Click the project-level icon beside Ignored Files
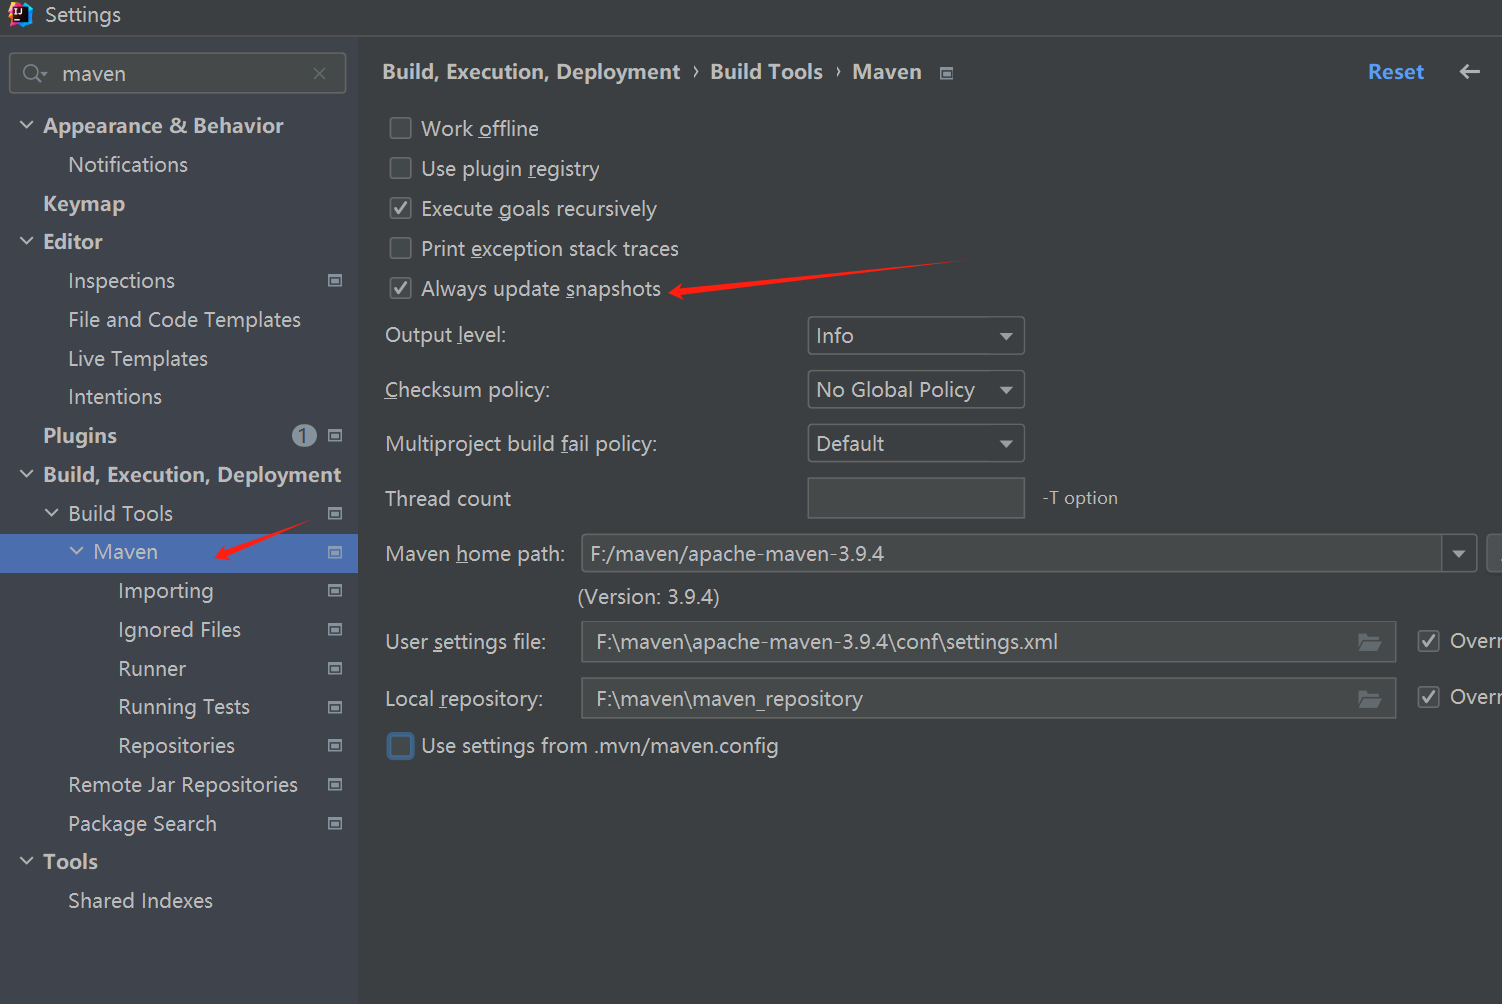Viewport: 1502px width, 1004px height. 335,630
